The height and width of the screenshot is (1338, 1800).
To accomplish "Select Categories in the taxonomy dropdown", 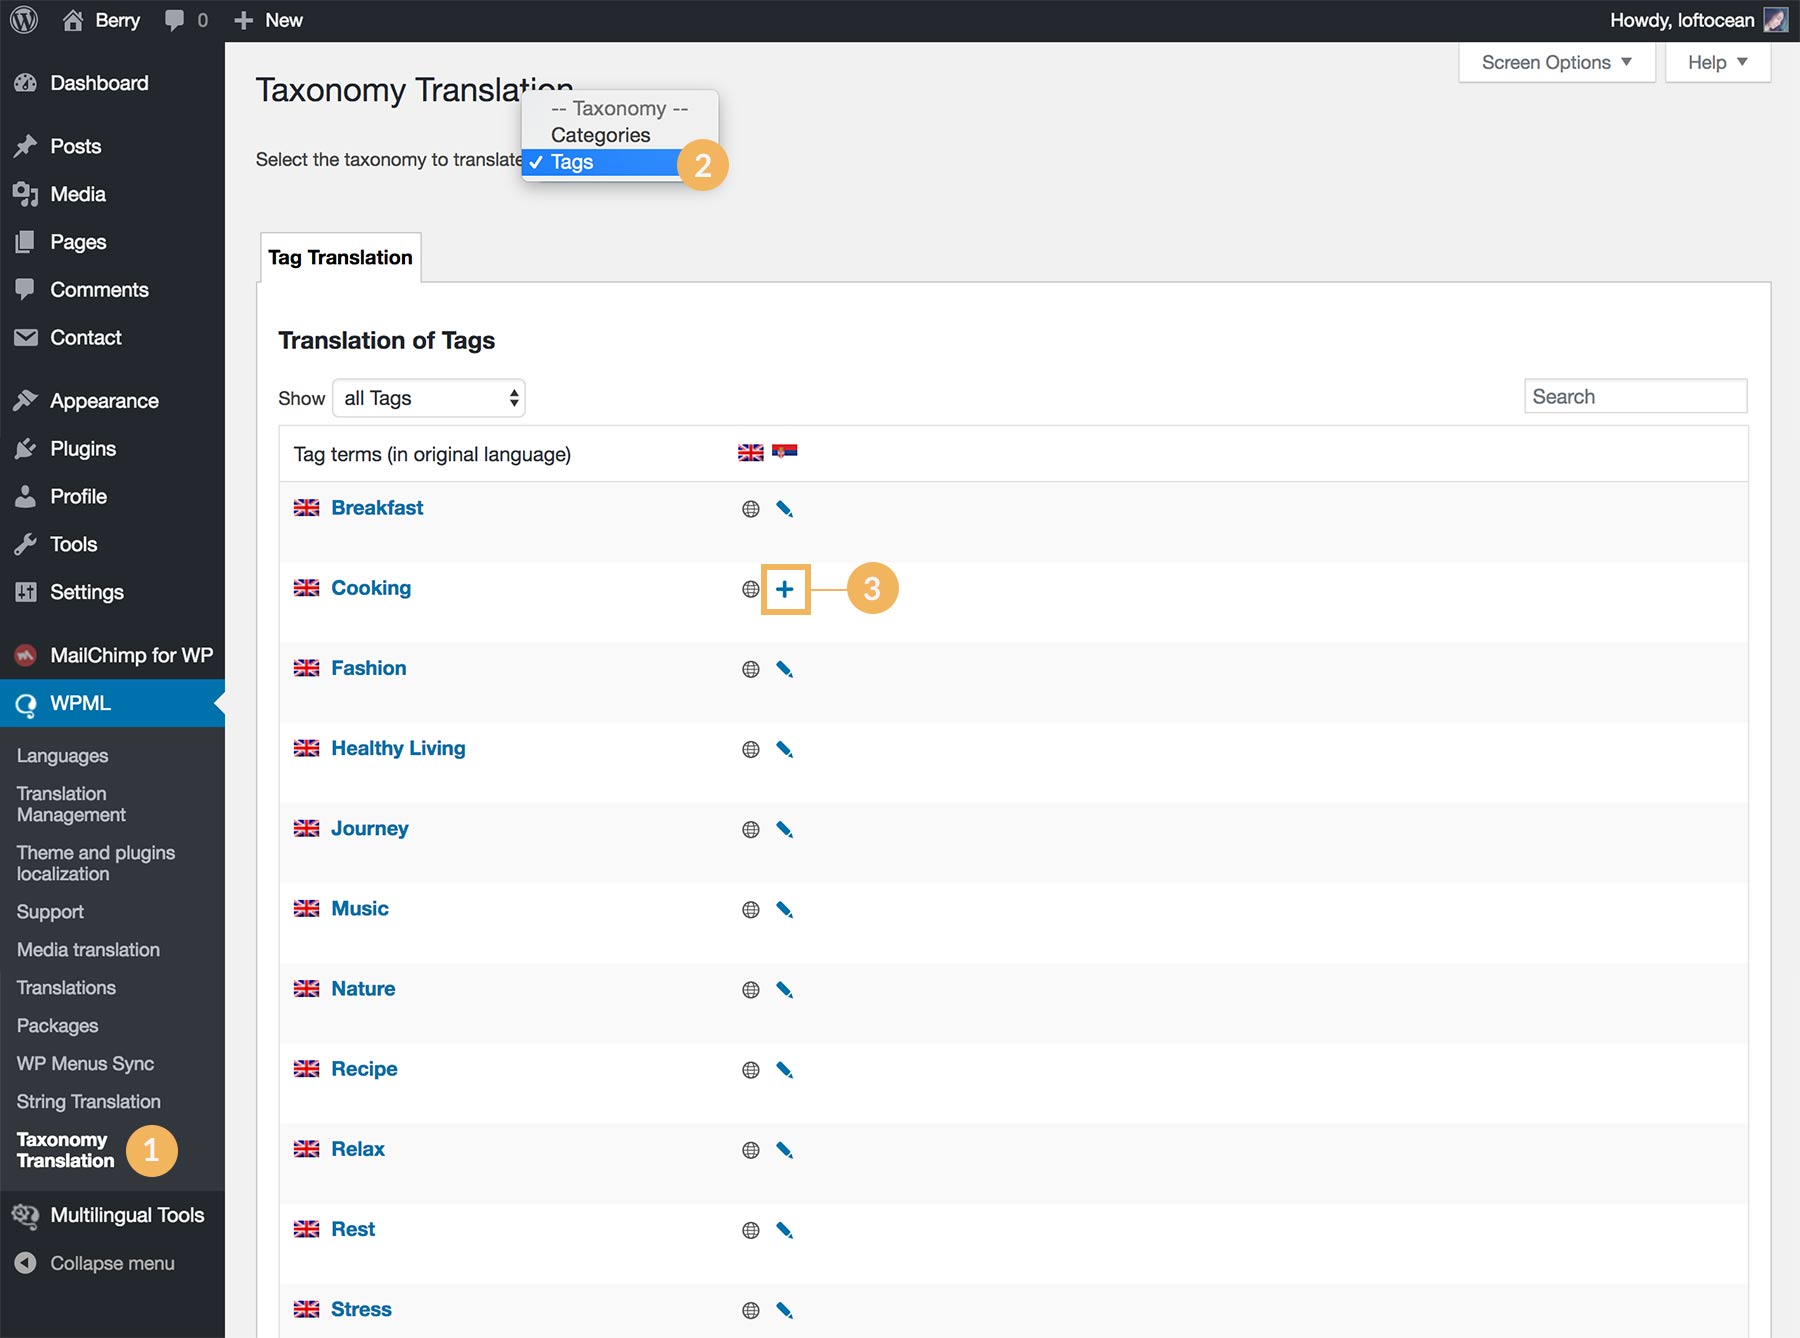I will click(600, 135).
